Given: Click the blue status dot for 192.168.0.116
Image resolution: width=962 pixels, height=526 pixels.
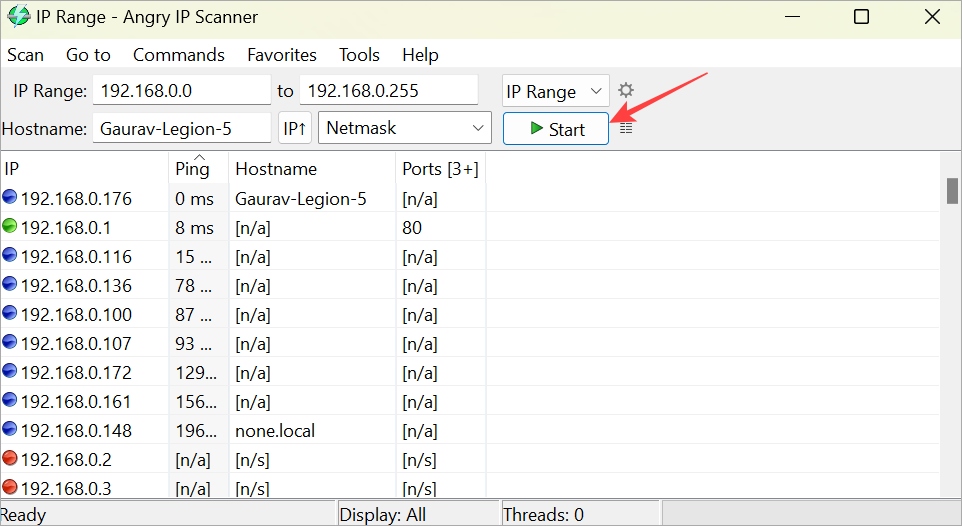Looking at the screenshot, I should (10, 255).
